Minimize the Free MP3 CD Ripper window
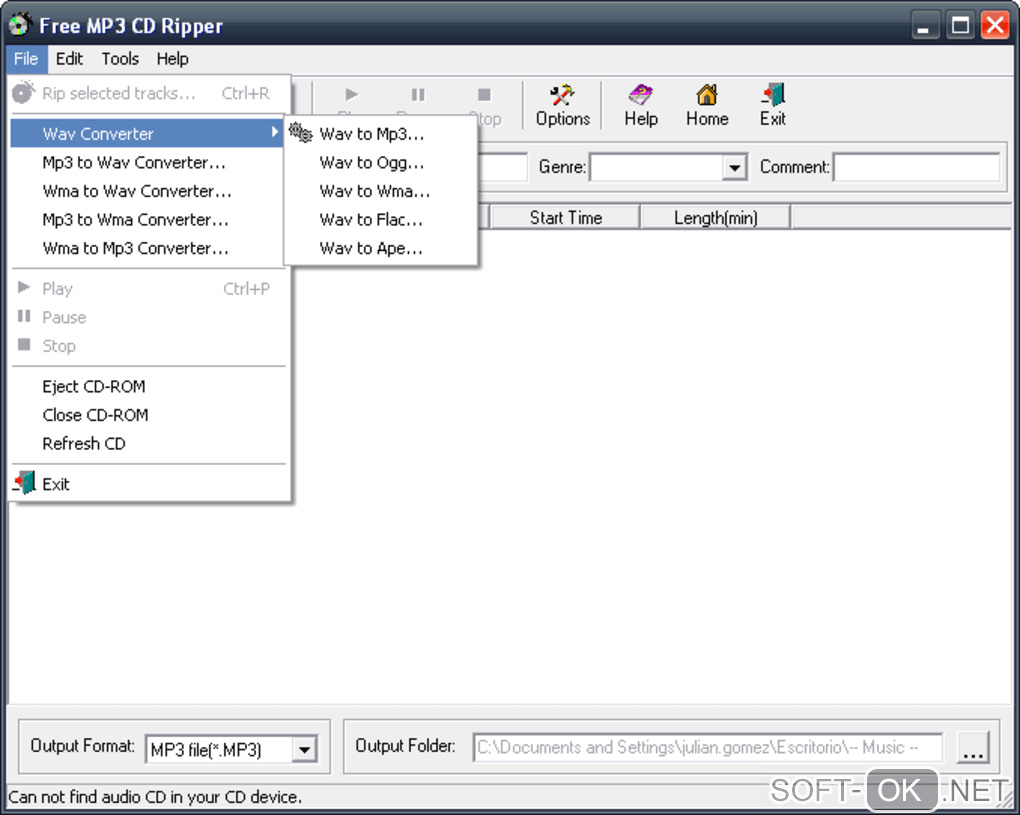 click(x=924, y=26)
